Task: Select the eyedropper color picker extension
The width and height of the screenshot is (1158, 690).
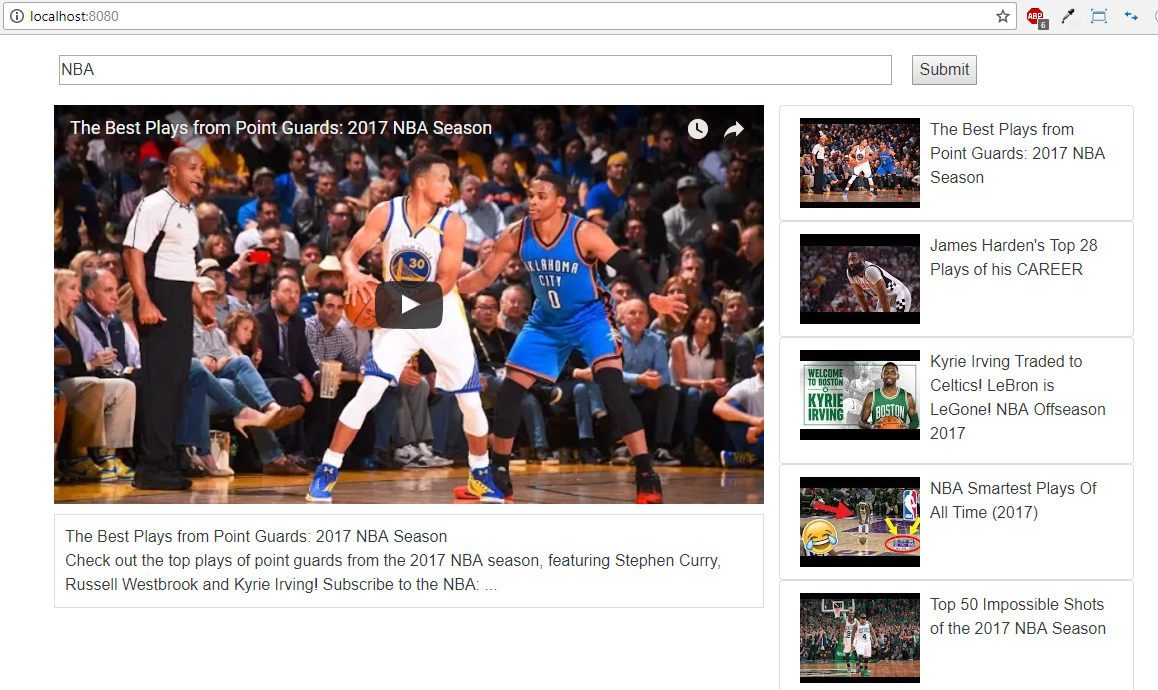Action: point(1067,16)
